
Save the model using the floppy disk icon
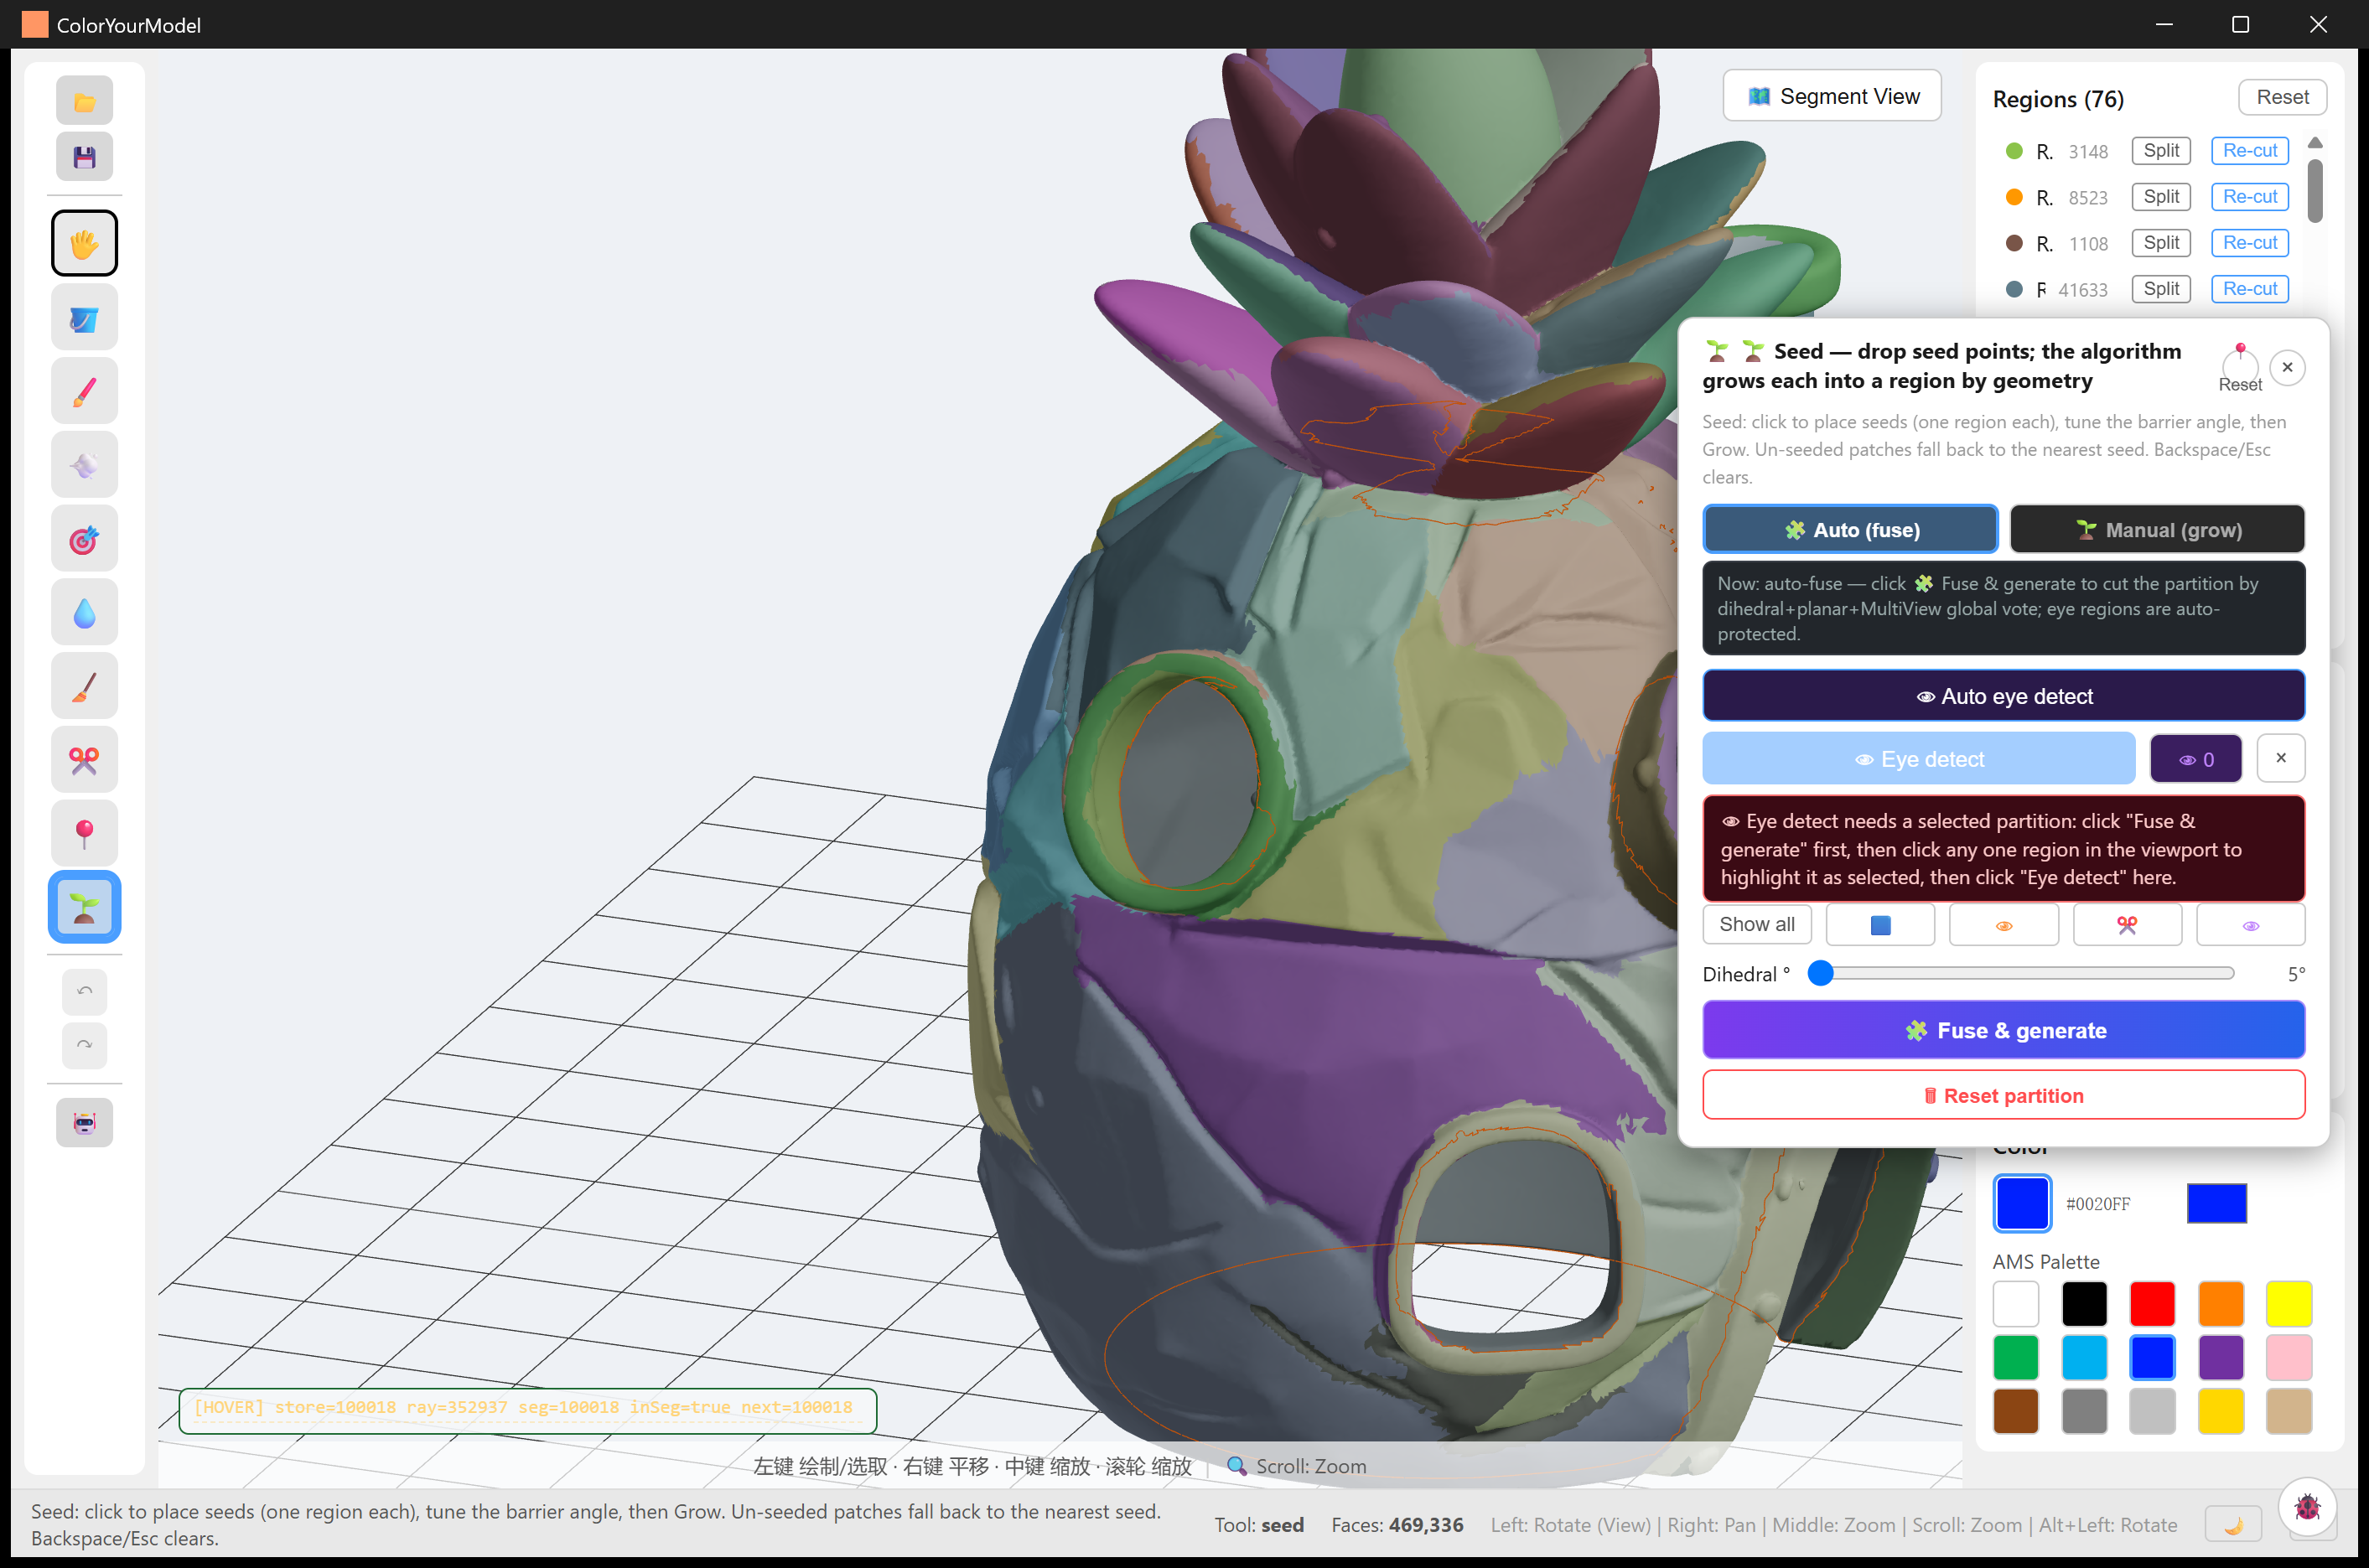click(x=84, y=157)
